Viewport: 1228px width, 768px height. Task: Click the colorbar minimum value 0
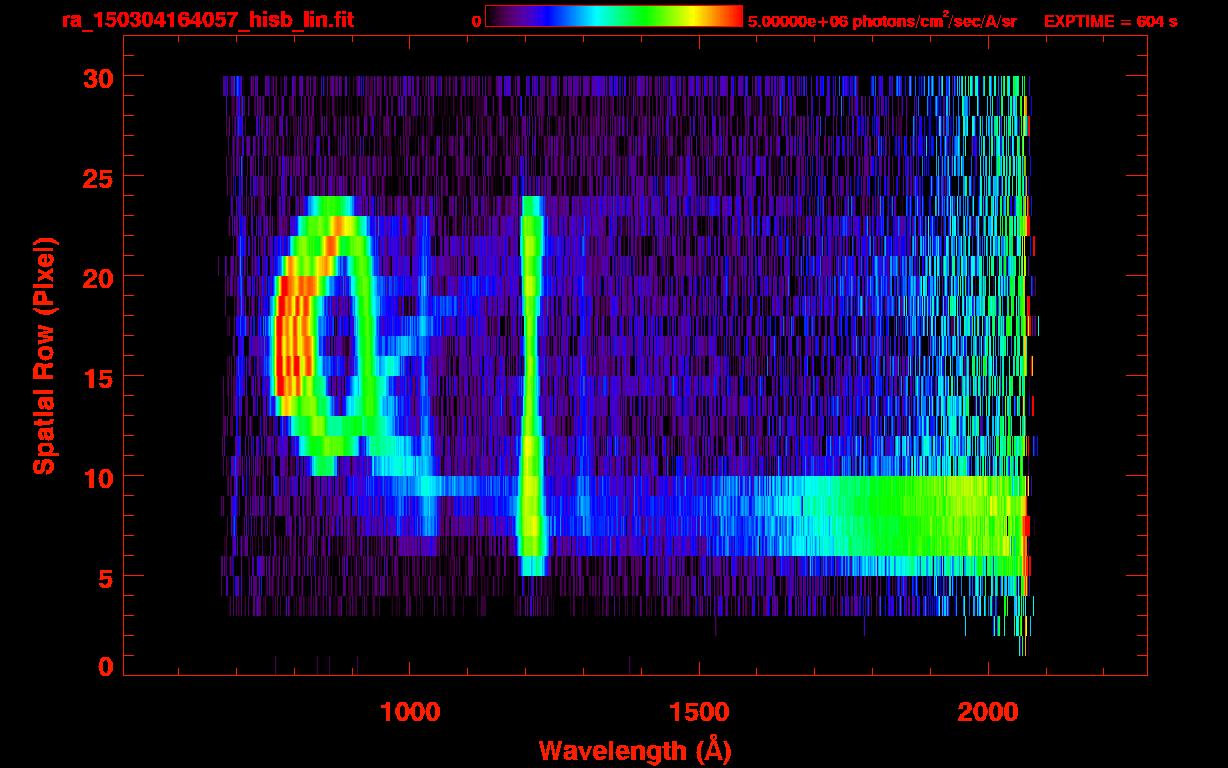point(476,21)
